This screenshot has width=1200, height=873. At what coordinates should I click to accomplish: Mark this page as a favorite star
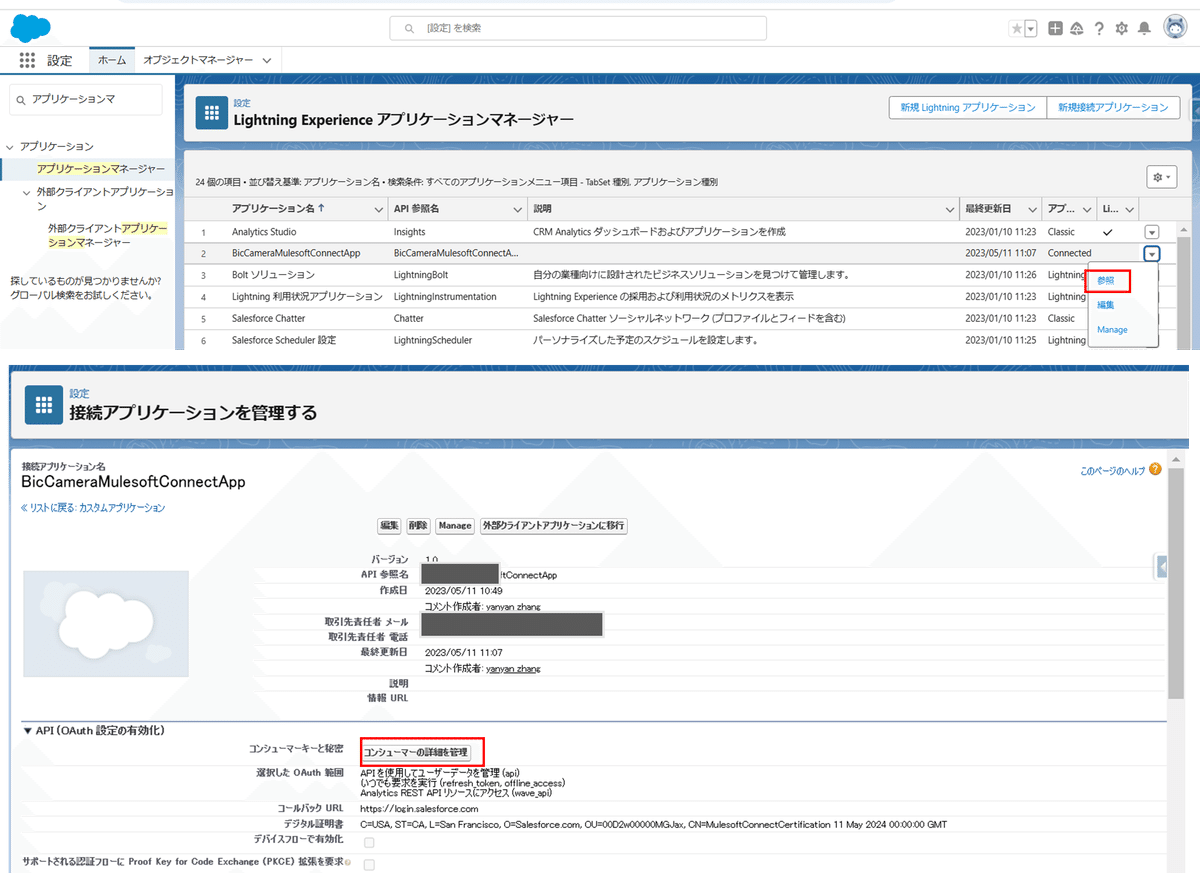1018,28
